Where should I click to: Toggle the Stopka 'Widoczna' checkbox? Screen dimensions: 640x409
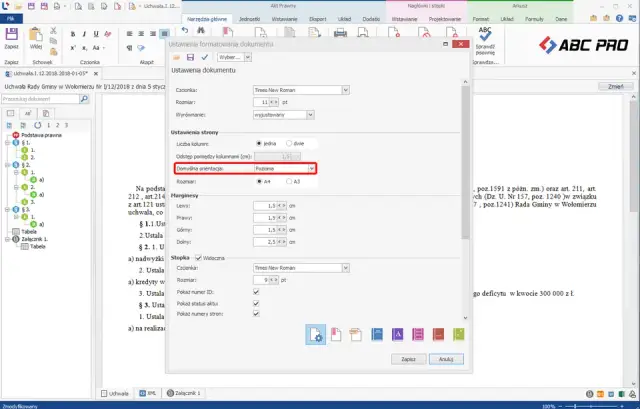tap(198, 258)
